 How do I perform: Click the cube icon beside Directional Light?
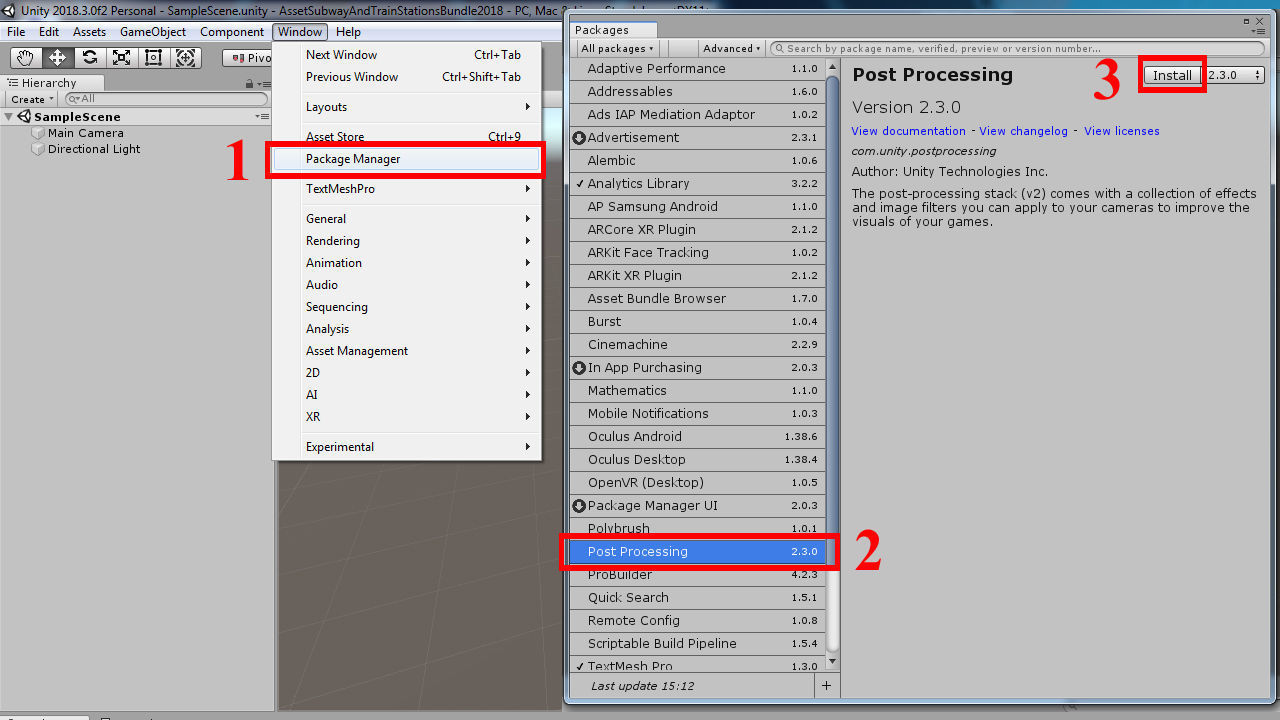pos(39,149)
